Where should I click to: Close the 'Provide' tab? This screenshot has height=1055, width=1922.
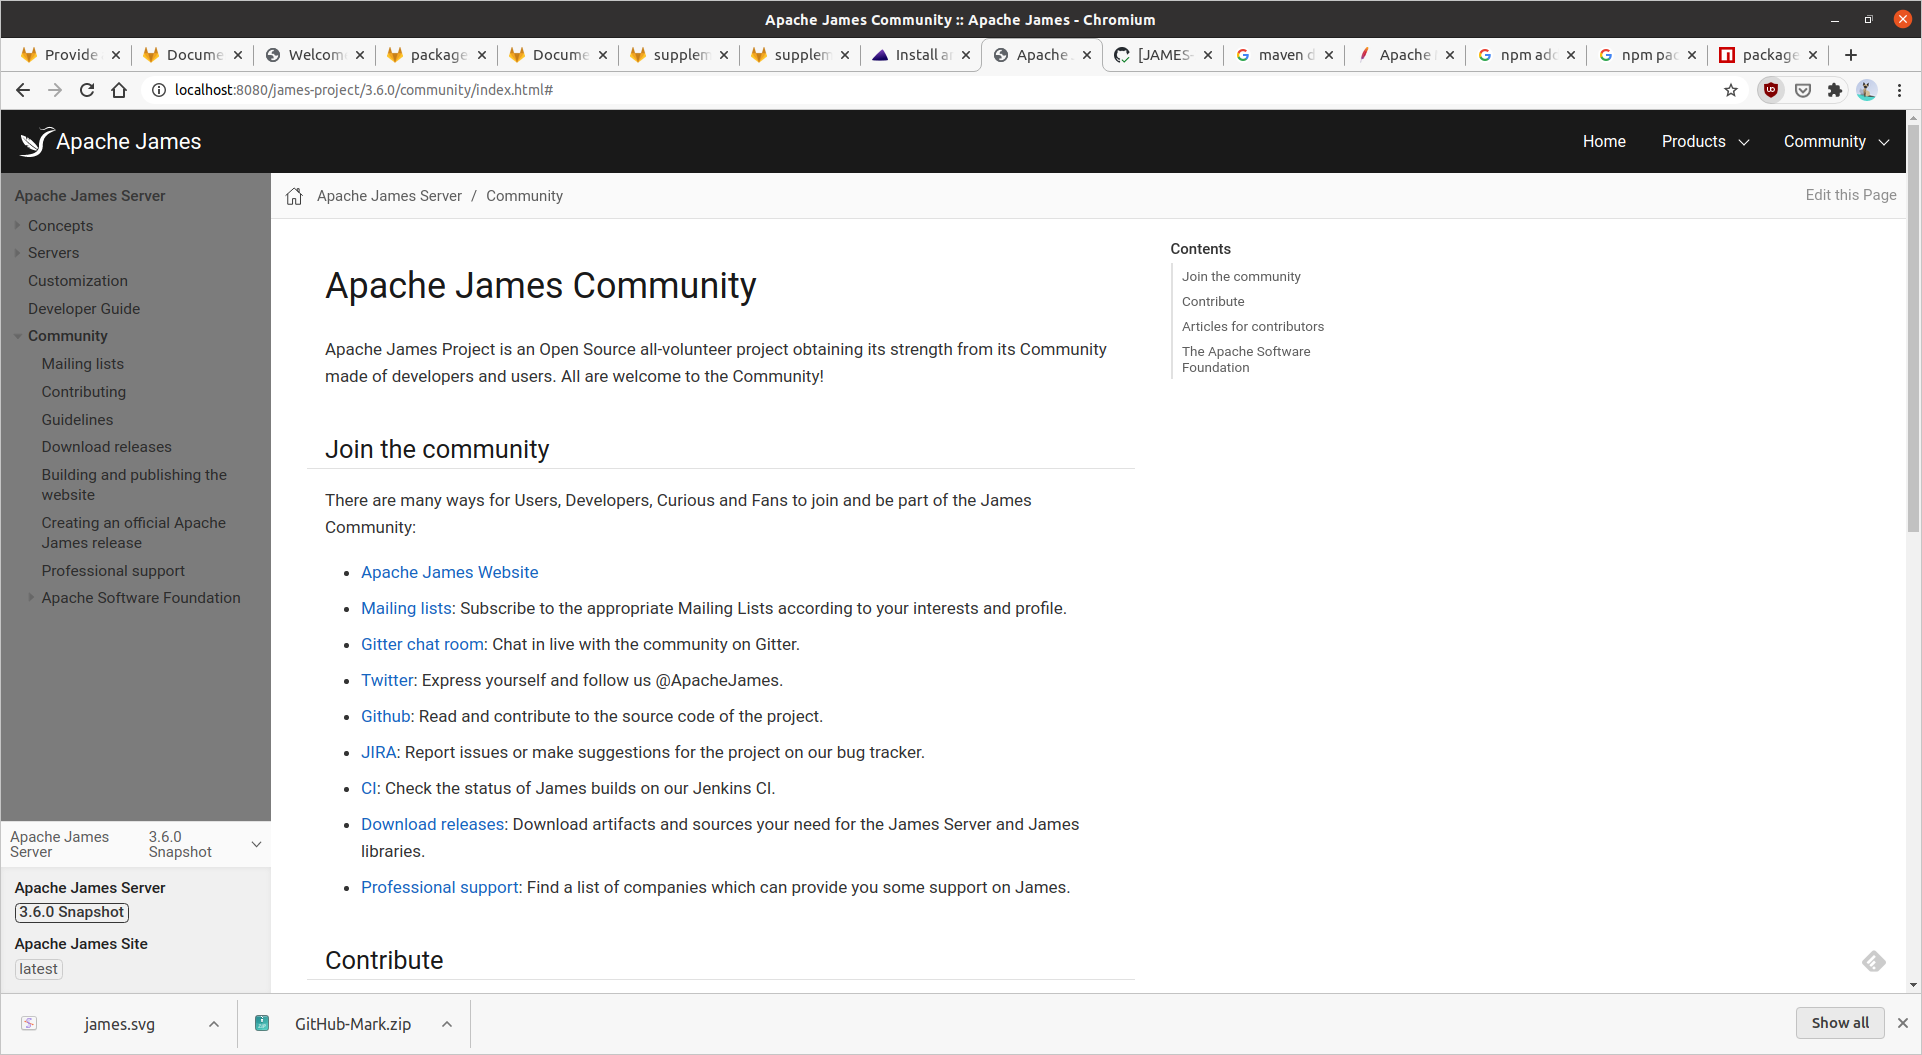[116, 55]
